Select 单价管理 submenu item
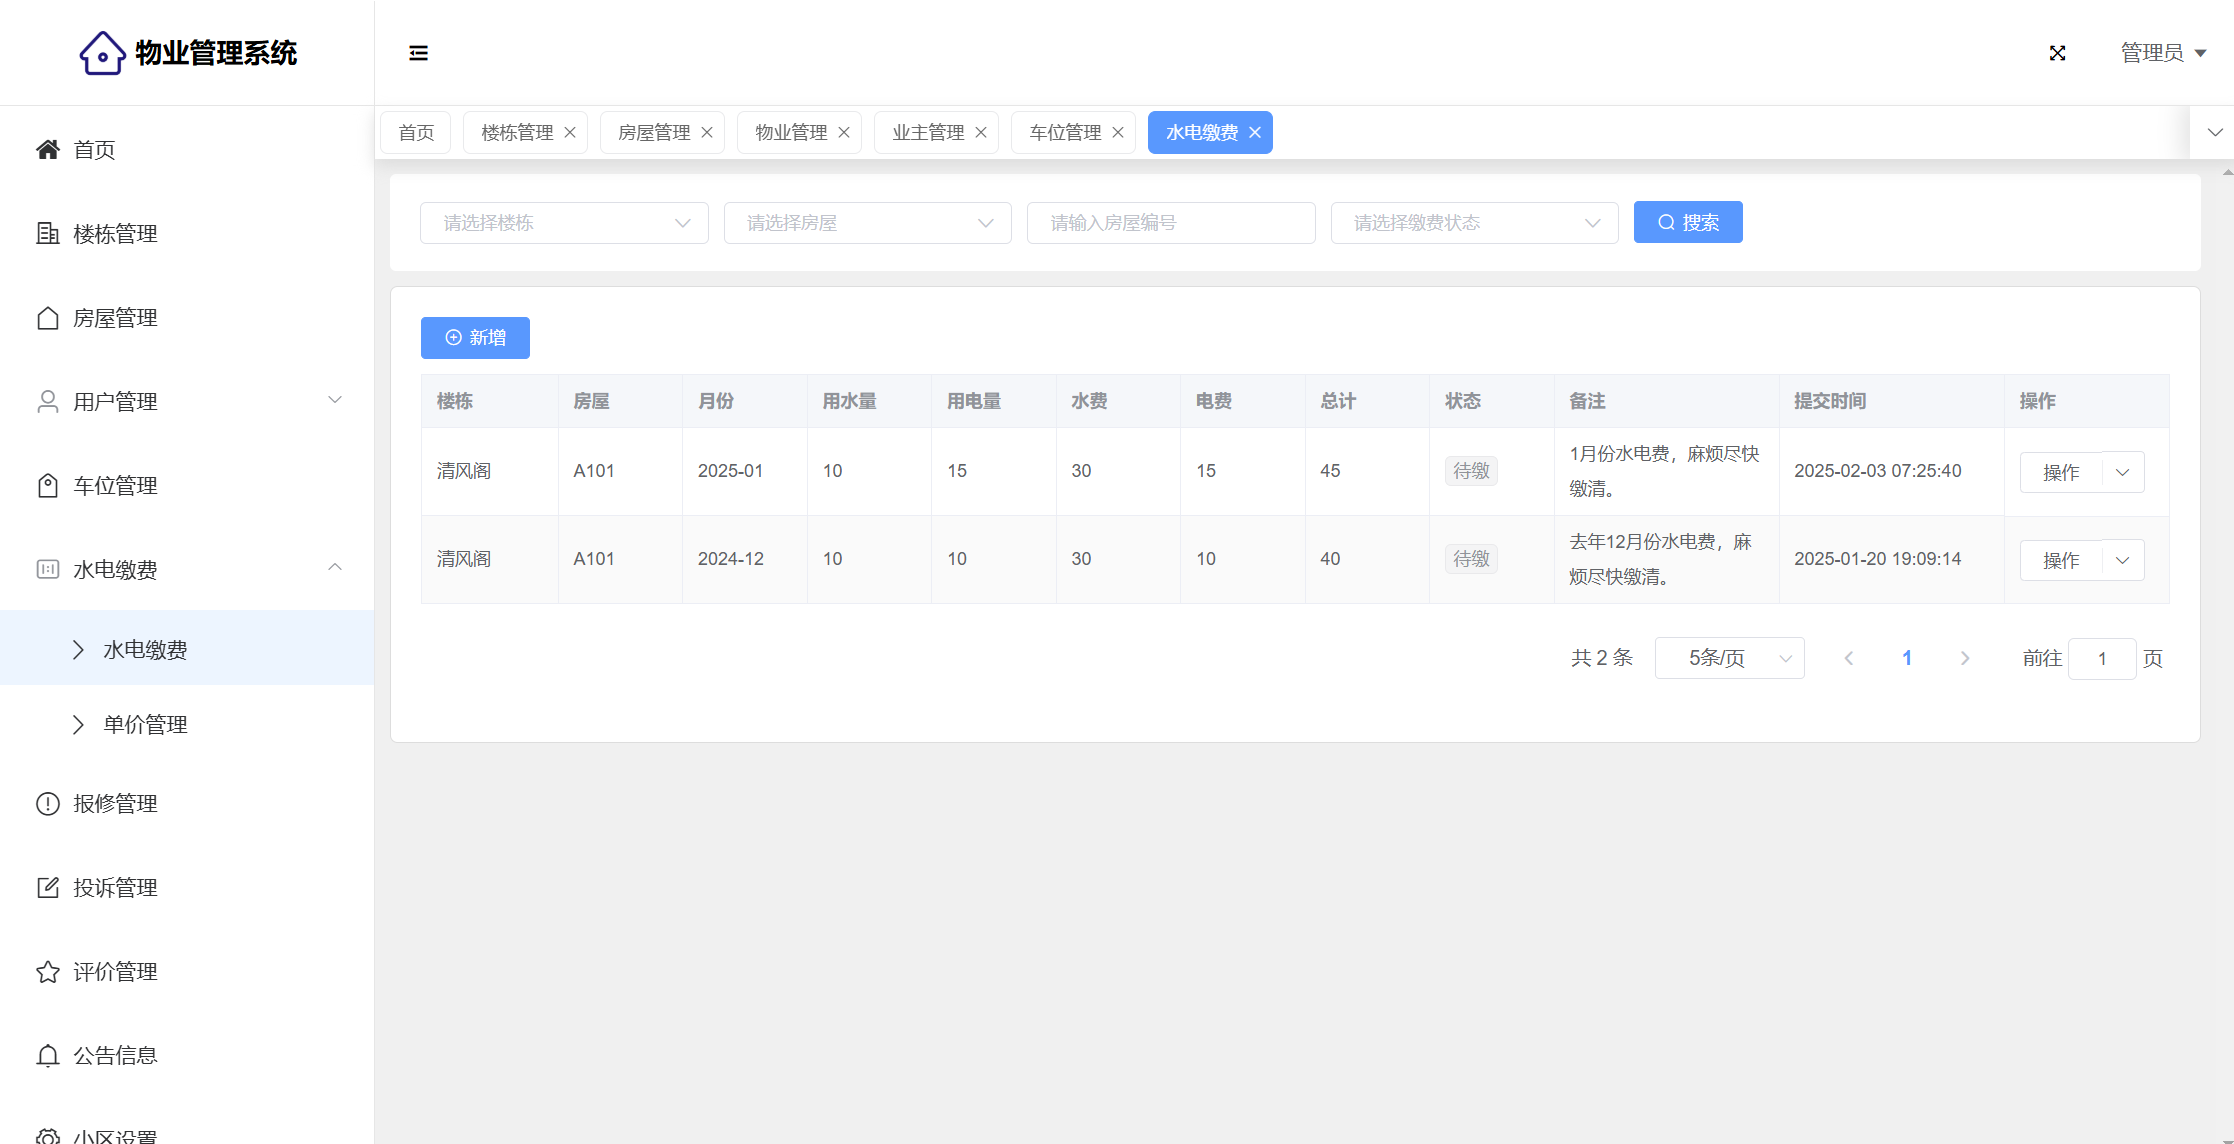2234x1144 pixels. pos(145,725)
